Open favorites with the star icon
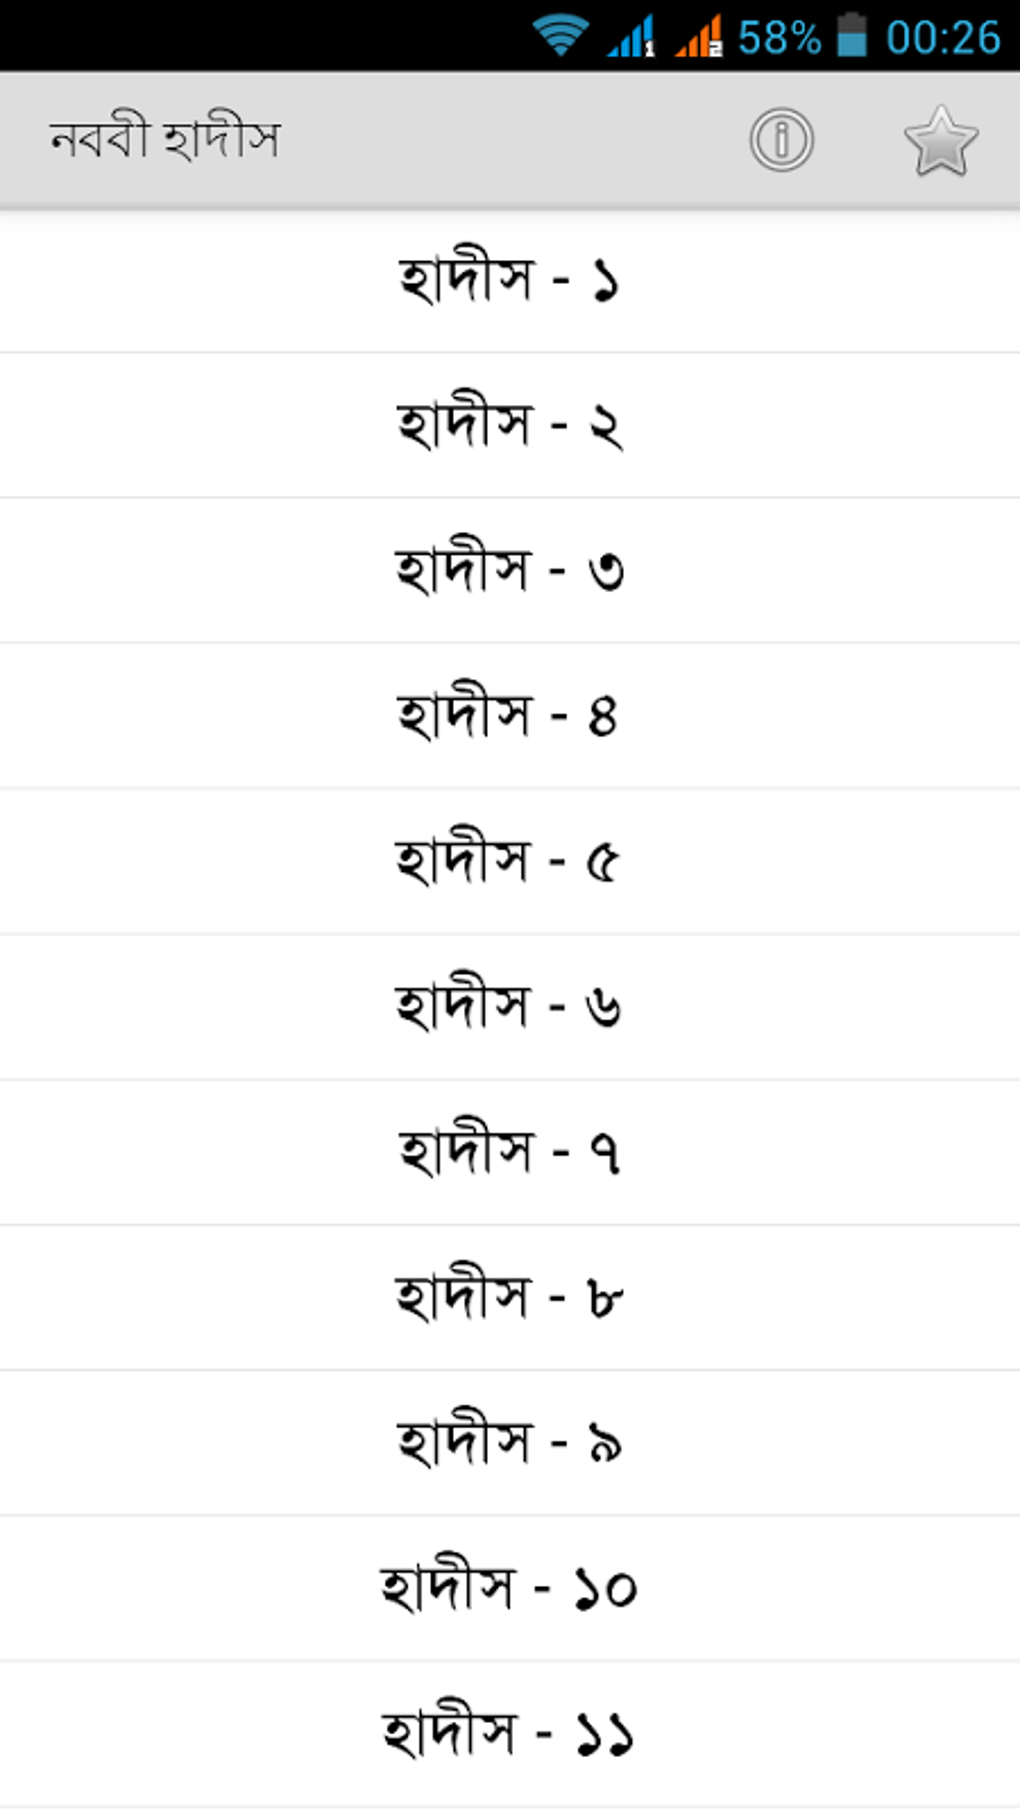The height and width of the screenshot is (1813, 1020). [940, 142]
